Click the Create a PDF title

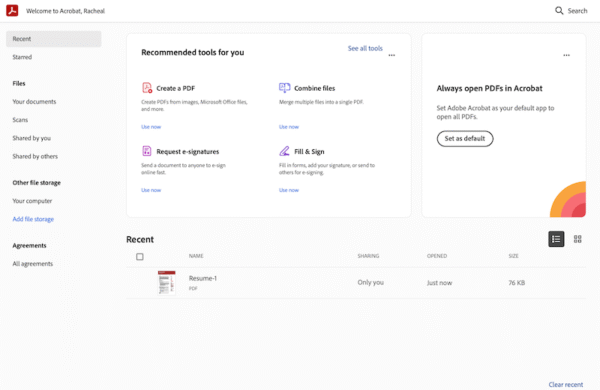176,88
